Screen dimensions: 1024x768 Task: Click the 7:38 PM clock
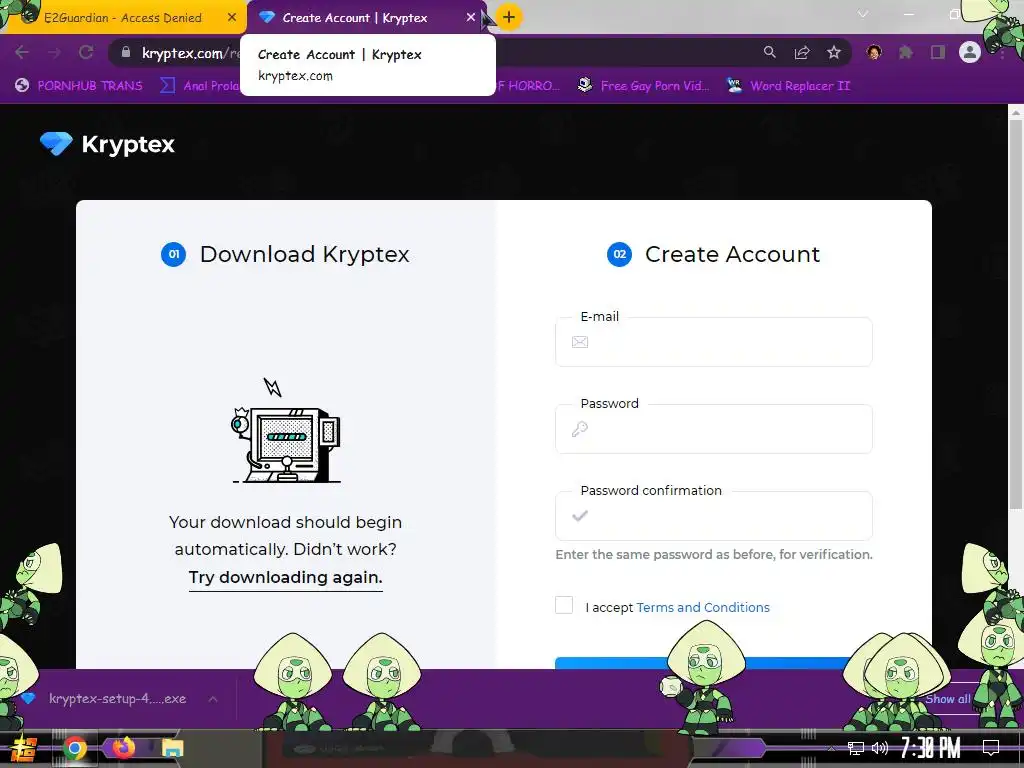931,748
